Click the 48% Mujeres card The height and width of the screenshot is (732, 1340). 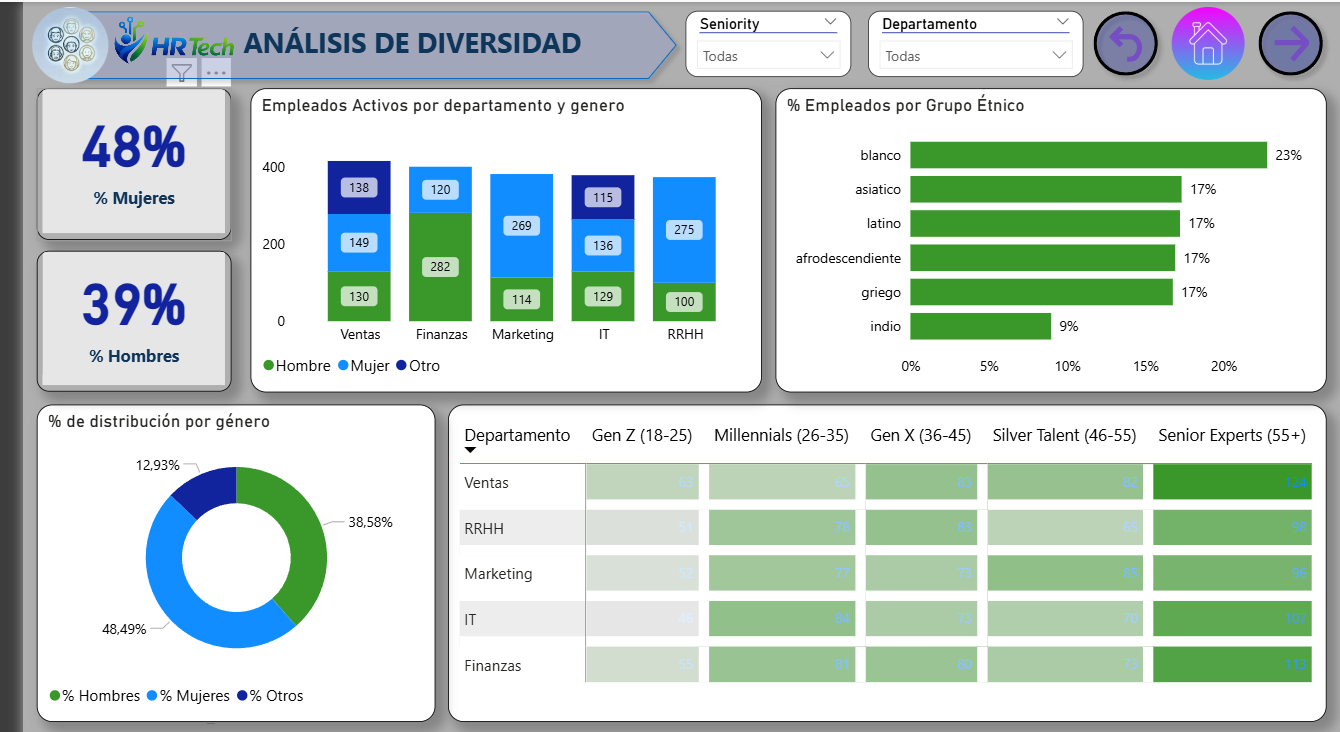134,164
